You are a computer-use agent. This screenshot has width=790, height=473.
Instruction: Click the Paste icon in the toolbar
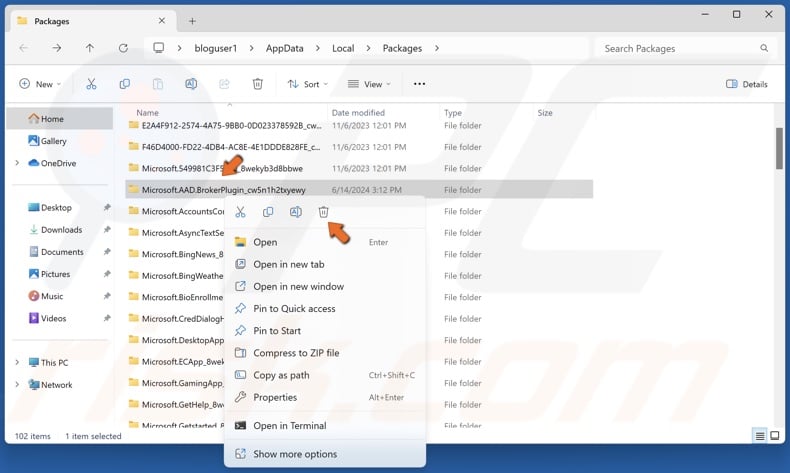(158, 84)
